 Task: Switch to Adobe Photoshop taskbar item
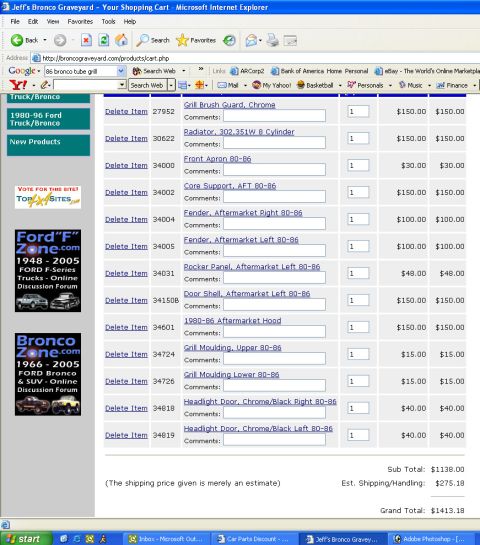pos(430,539)
